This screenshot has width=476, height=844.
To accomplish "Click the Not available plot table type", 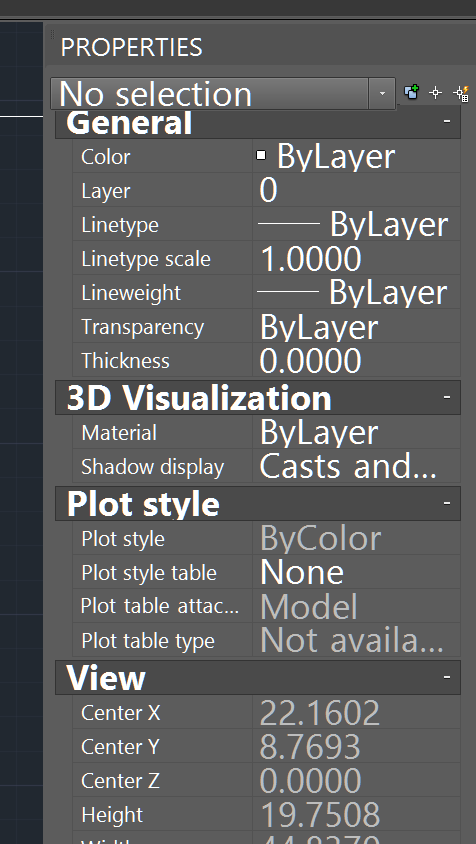I will click(x=356, y=640).
